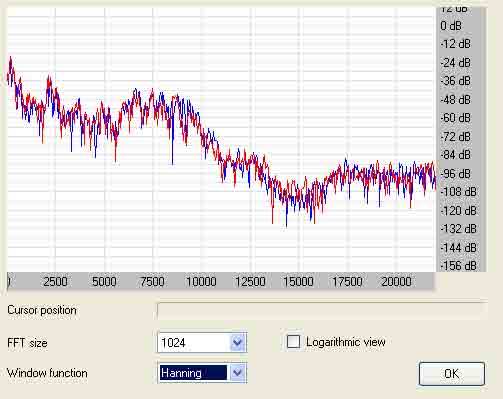Click the spectrum graph plot area
The image size is (503, 399).
pyautogui.click(x=221, y=139)
